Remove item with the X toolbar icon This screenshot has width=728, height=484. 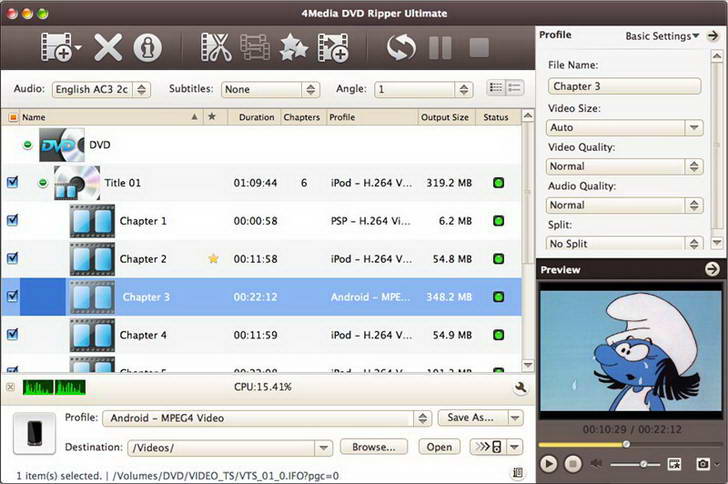click(x=108, y=47)
